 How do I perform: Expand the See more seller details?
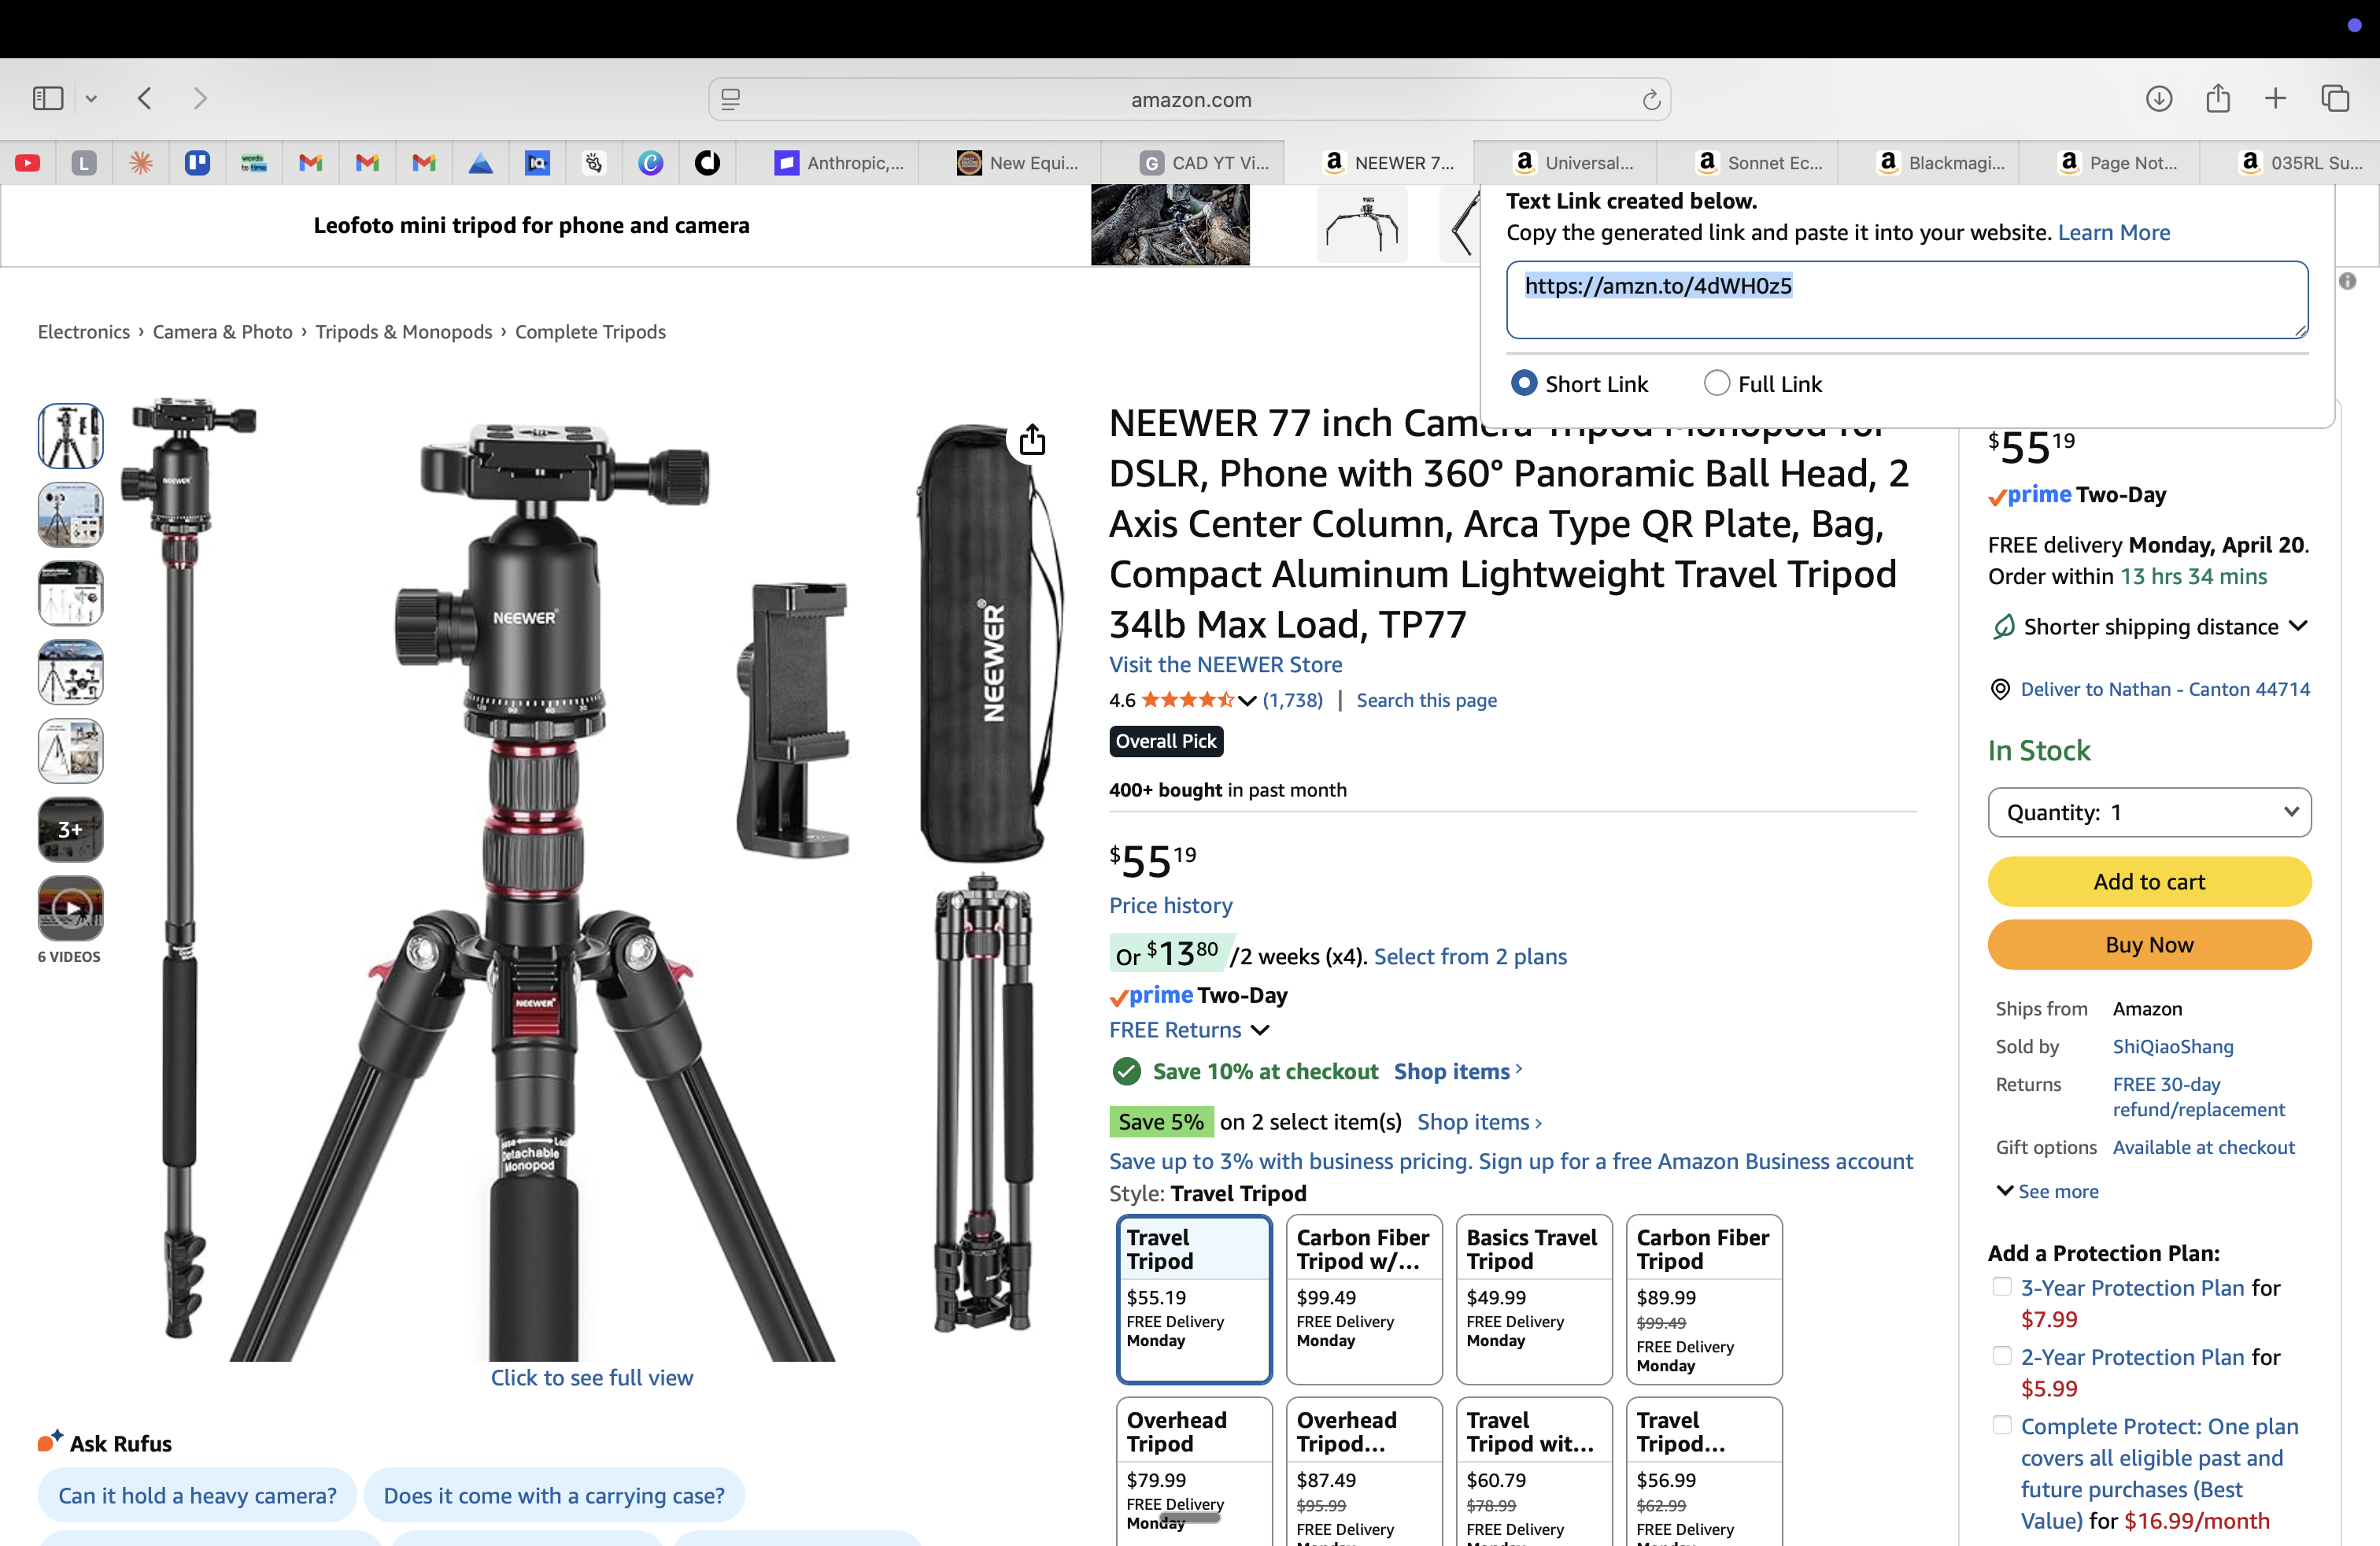point(2047,1191)
